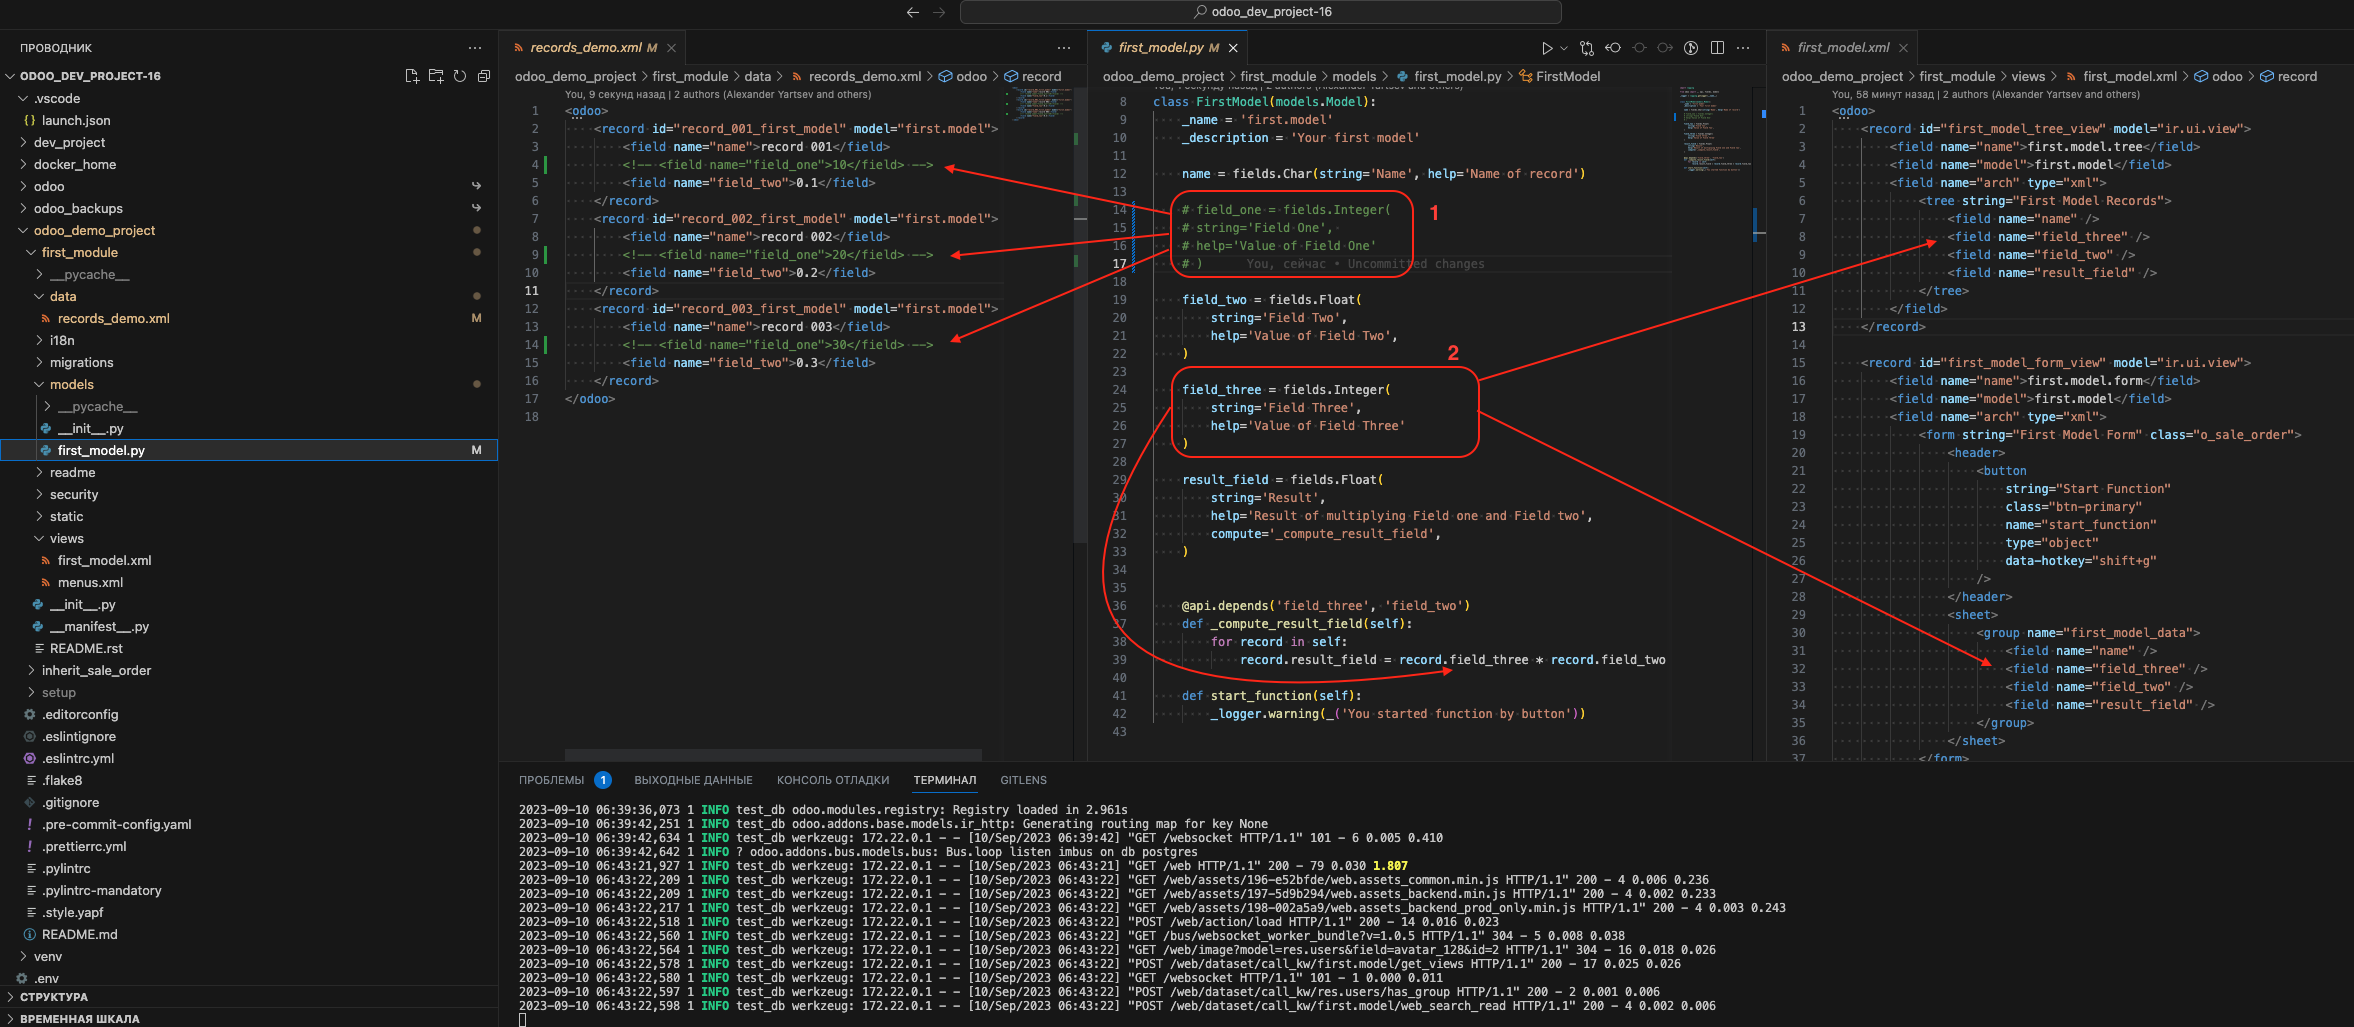Open the ВЫХОДНЫЕ ДАННЫЕ panel tab
The image size is (2354, 1027).
(x=693, y=780)
